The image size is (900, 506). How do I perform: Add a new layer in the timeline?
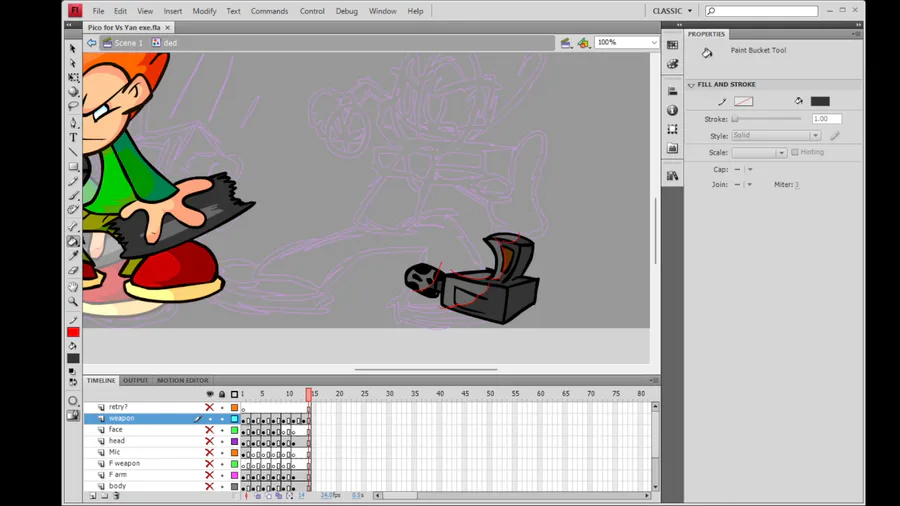93,496
